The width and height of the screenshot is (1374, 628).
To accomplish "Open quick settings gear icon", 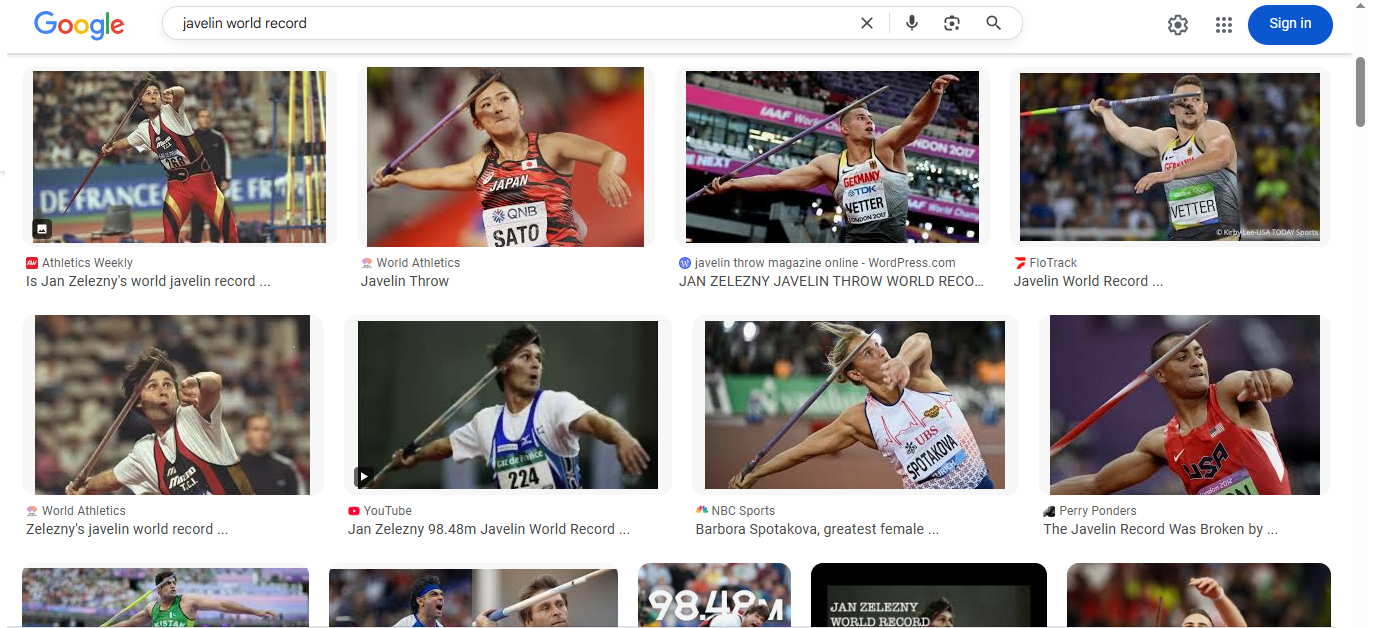I will [1178, 25].
